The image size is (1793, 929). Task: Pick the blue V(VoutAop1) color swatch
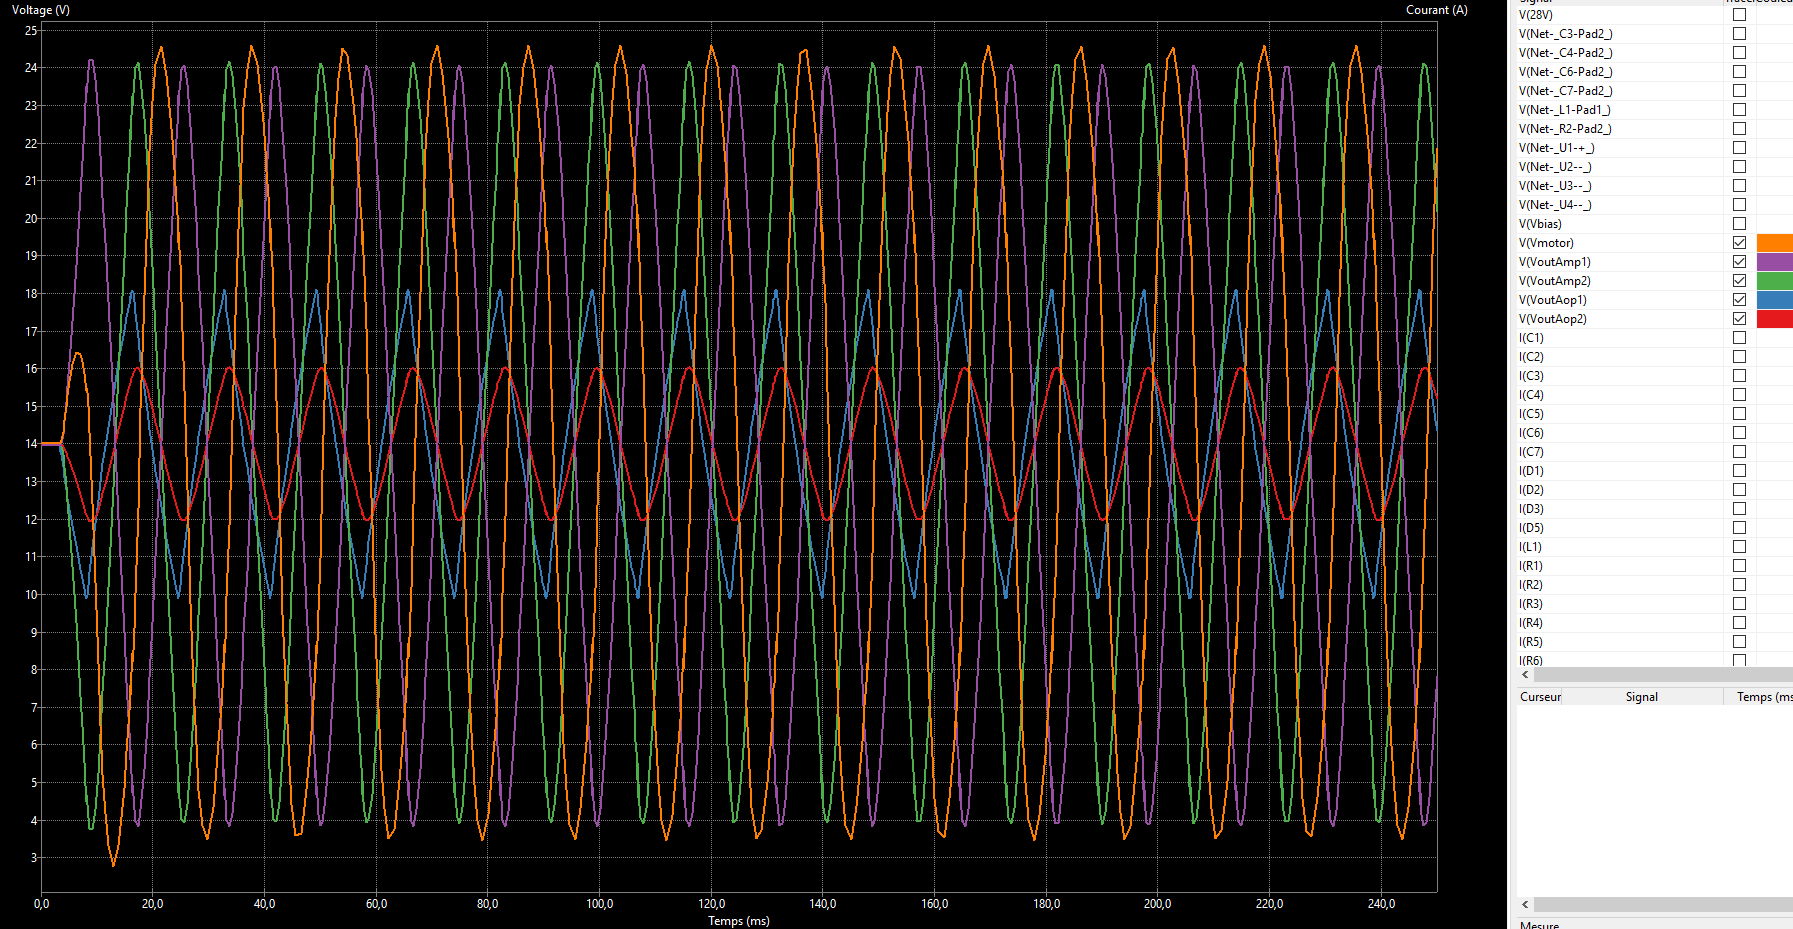coord(1775,300)
